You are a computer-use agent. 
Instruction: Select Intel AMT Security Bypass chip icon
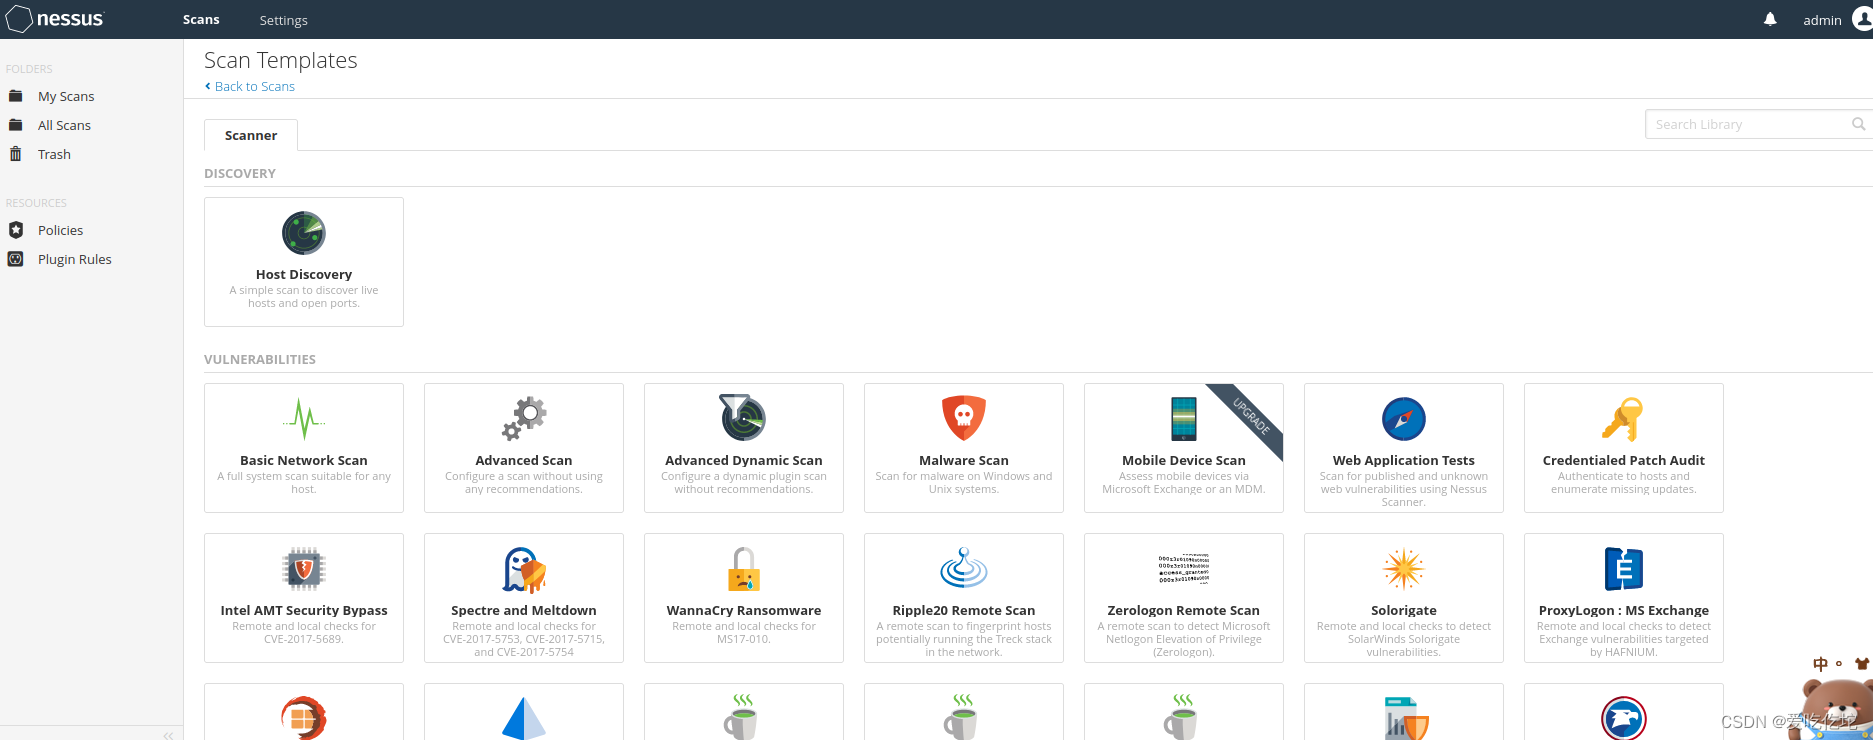(x=304, y=569)
